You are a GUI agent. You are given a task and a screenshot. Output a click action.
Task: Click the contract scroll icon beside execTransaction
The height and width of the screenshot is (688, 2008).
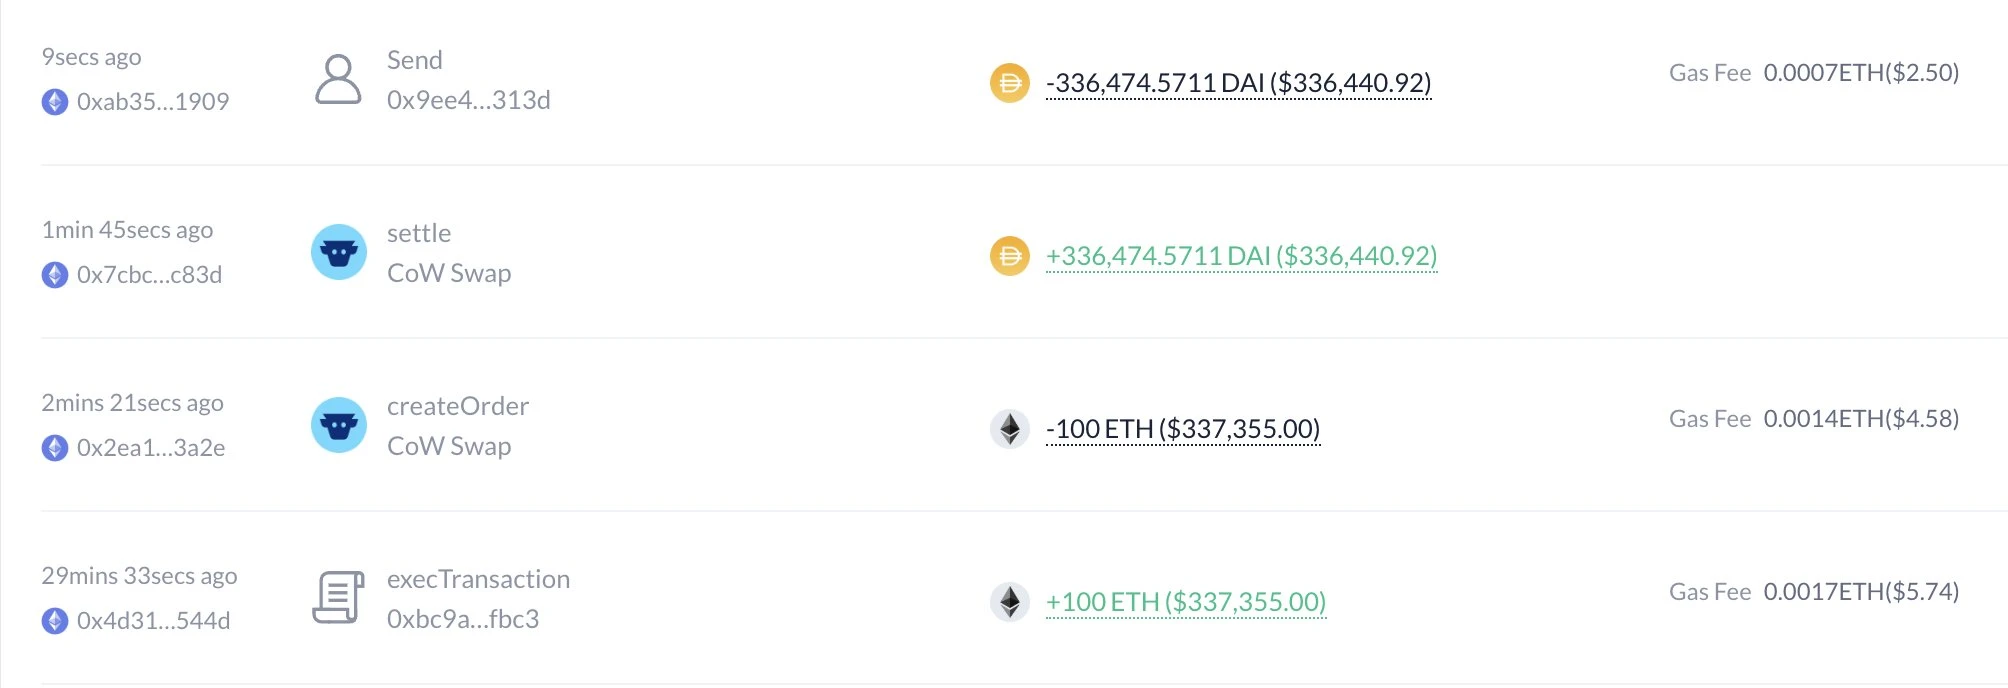click(x=338, y=597)
